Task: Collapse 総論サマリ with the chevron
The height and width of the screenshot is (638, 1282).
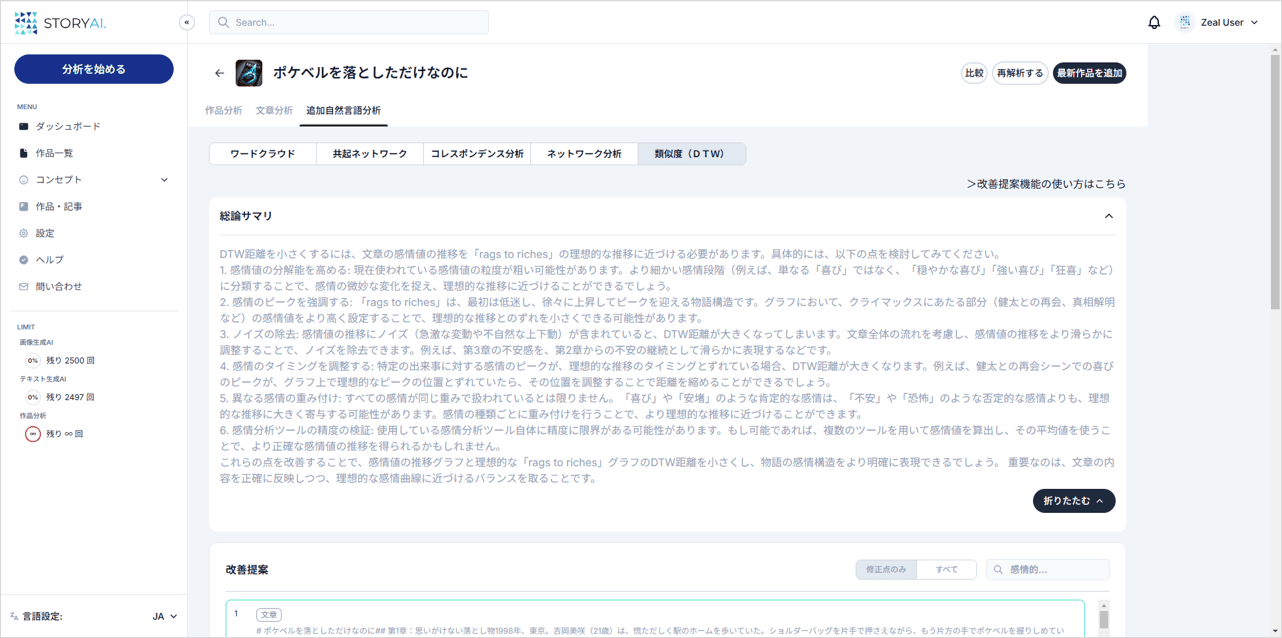Action: [x=1108, y=216]
